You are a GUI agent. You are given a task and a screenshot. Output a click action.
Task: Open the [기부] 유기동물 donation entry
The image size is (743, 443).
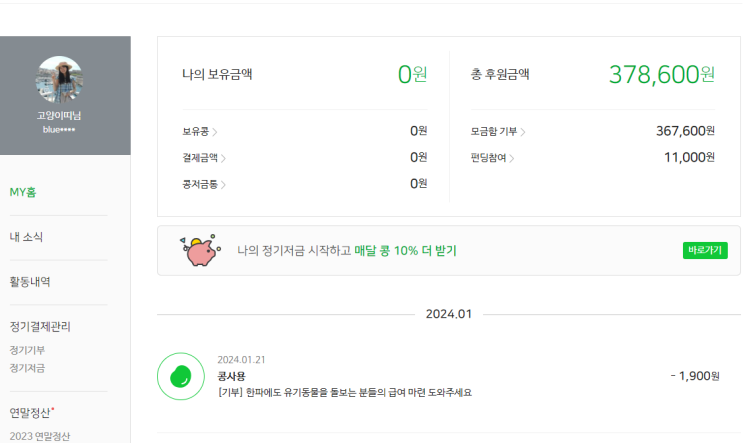[344, 392]
